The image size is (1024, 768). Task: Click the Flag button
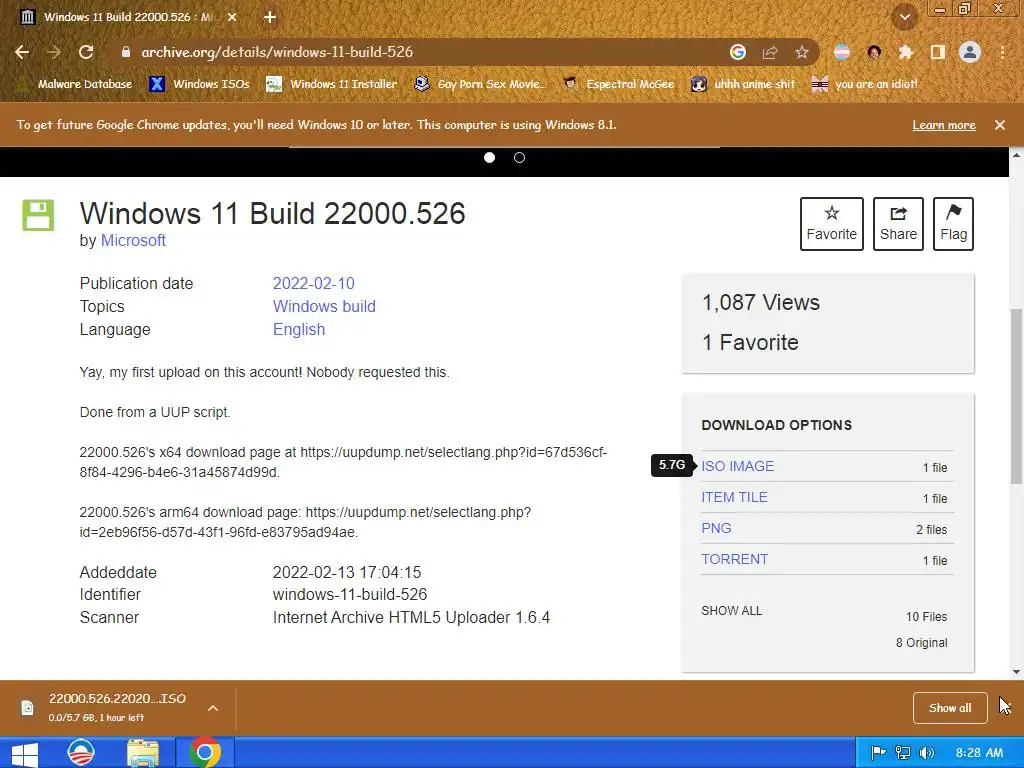pyautogui.click(x=953, y=224)
